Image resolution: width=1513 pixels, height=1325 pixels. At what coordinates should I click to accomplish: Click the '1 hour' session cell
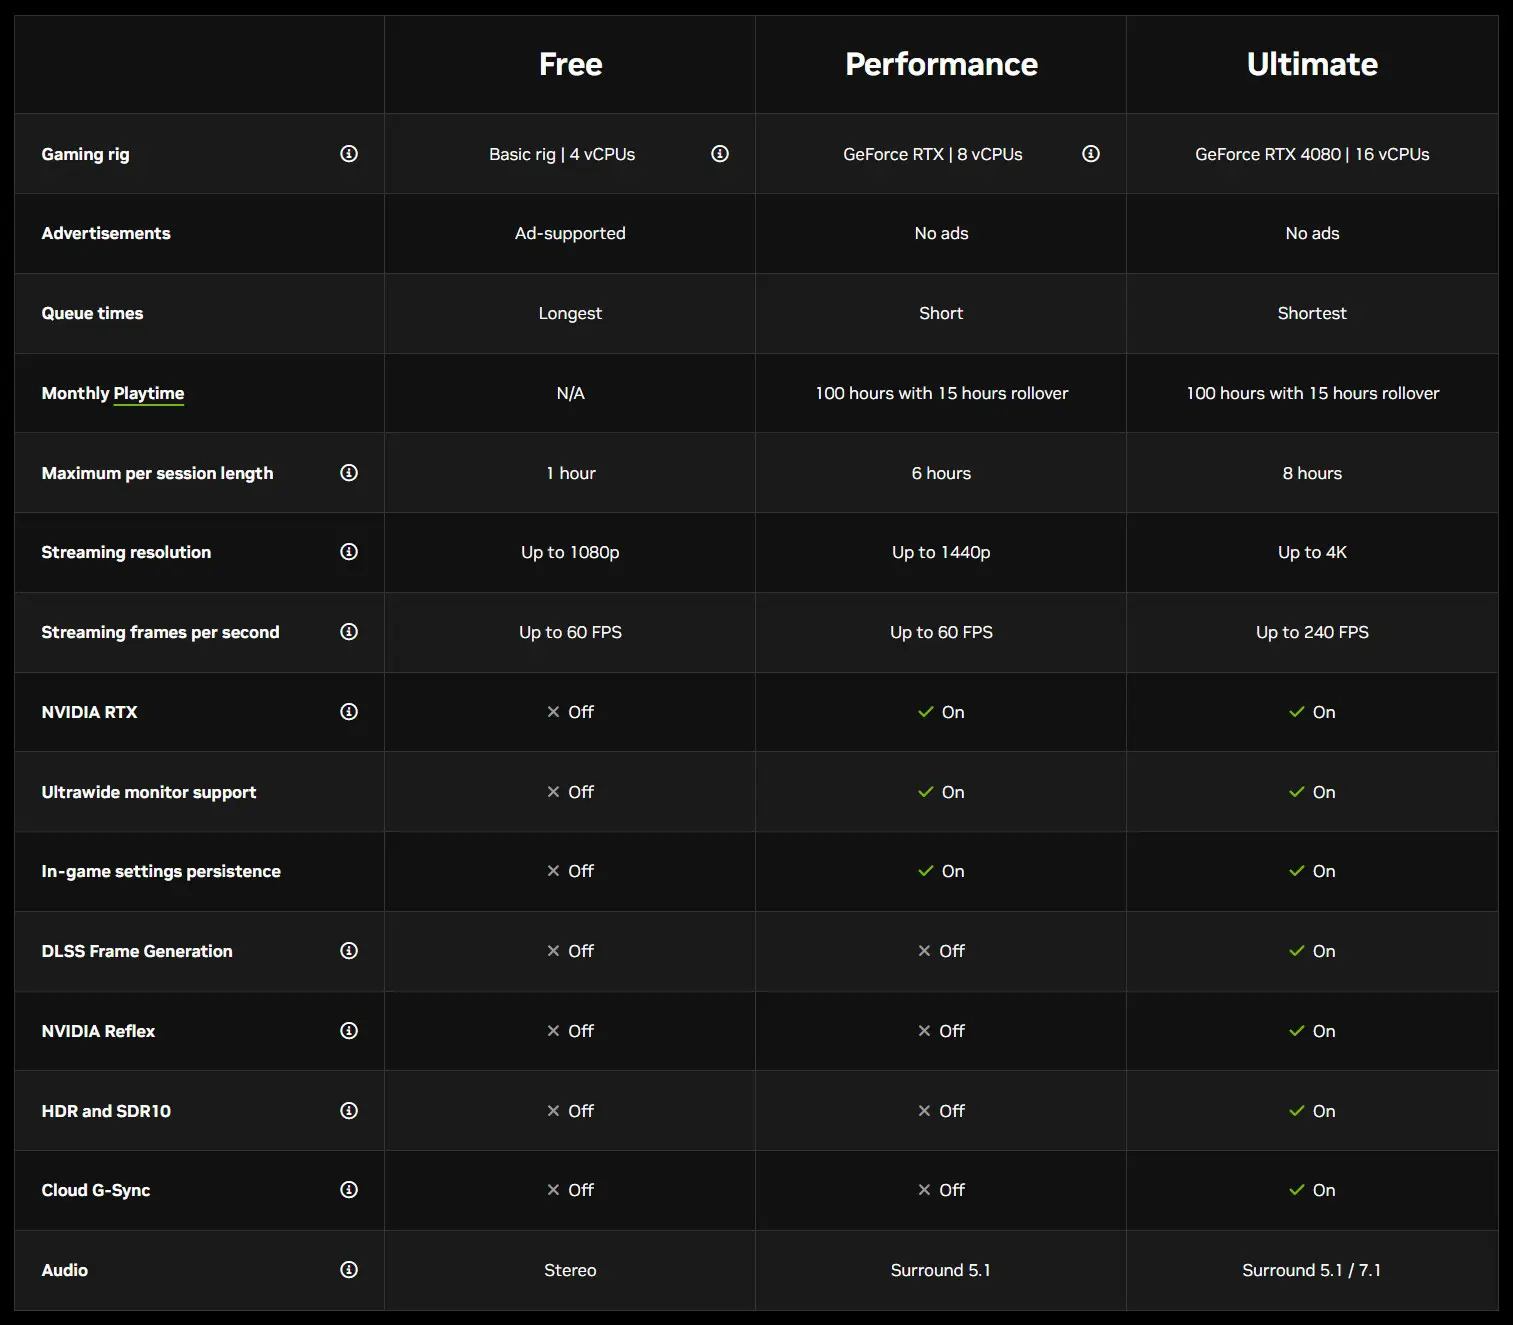tap(570, 473)
